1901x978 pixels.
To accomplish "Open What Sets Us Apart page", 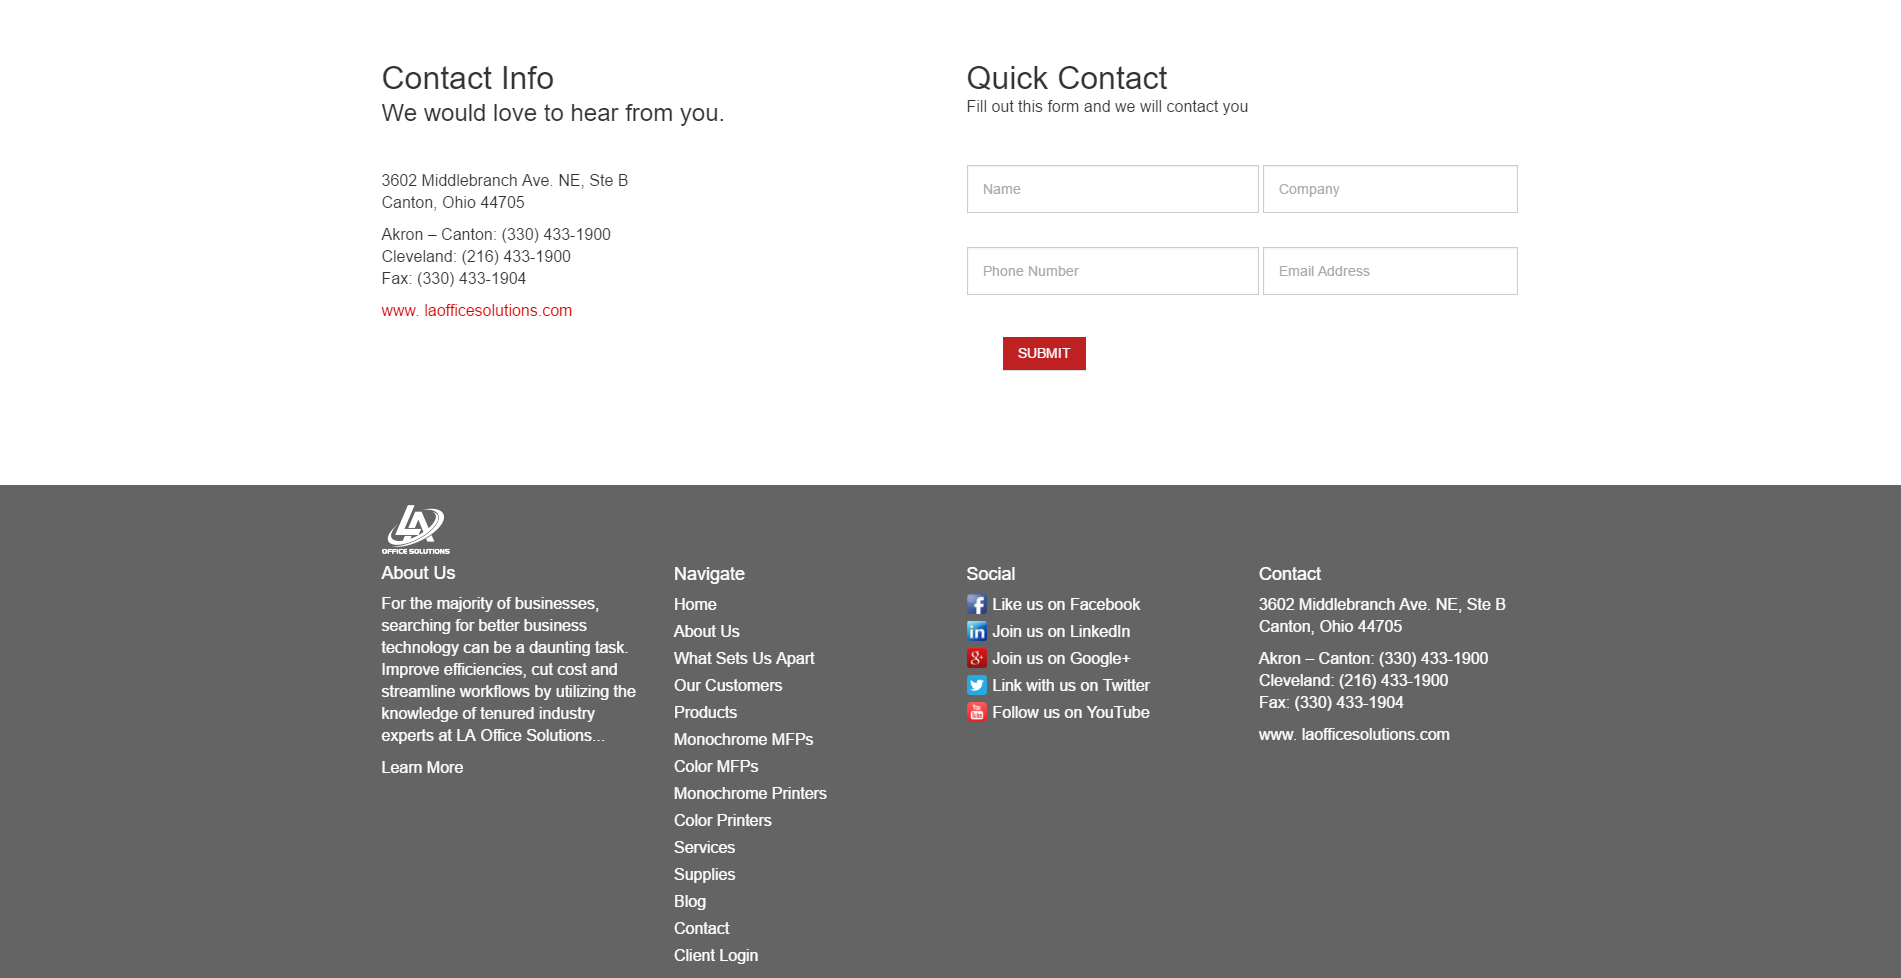I will coord(744,658).
